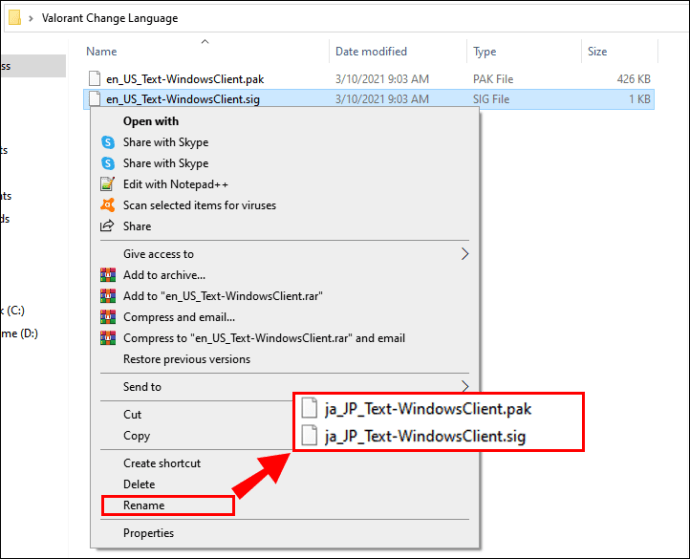
Task: Click the folder icon in the address bar
Action: (x=15, y=18)
